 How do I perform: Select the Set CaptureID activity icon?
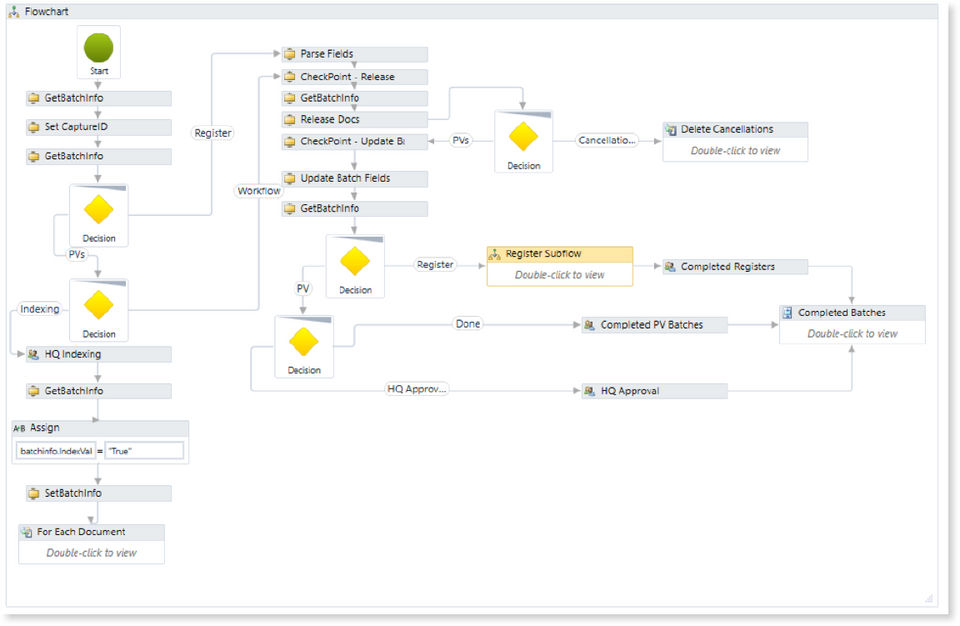pyautogui.click(x=34, y=128)
